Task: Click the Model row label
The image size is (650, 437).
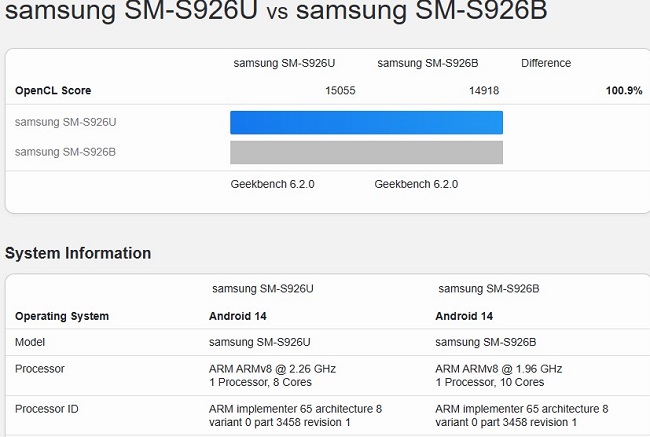Action: [x=30, y=342]
